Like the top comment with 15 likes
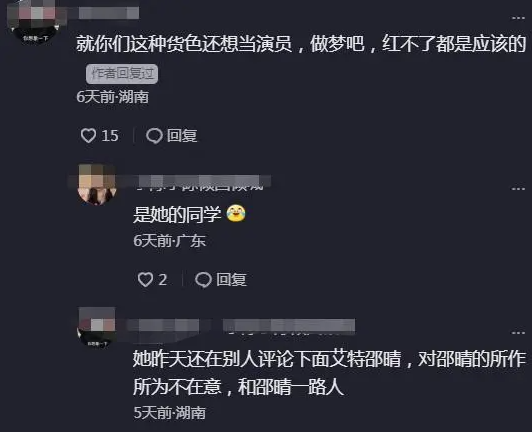 [x=88, y=136]
